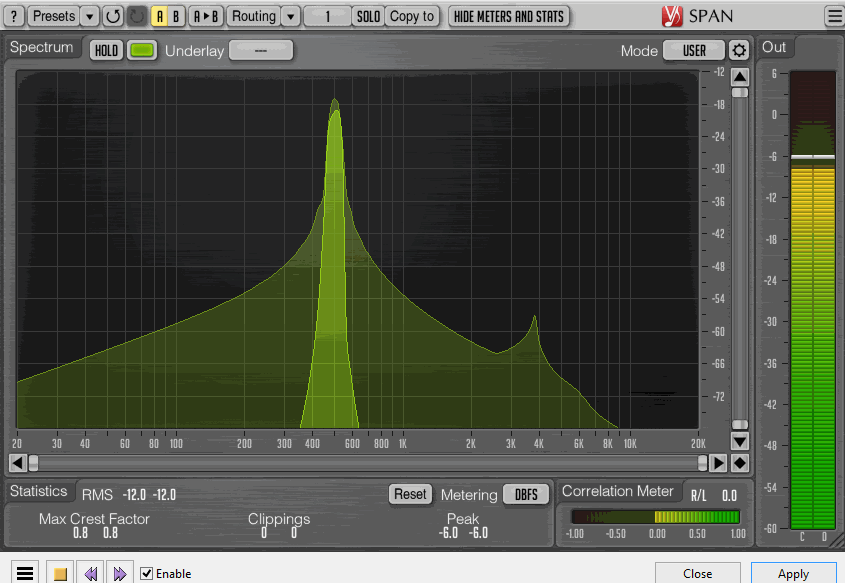Open the Presets menu

click(x=53, y=16)
